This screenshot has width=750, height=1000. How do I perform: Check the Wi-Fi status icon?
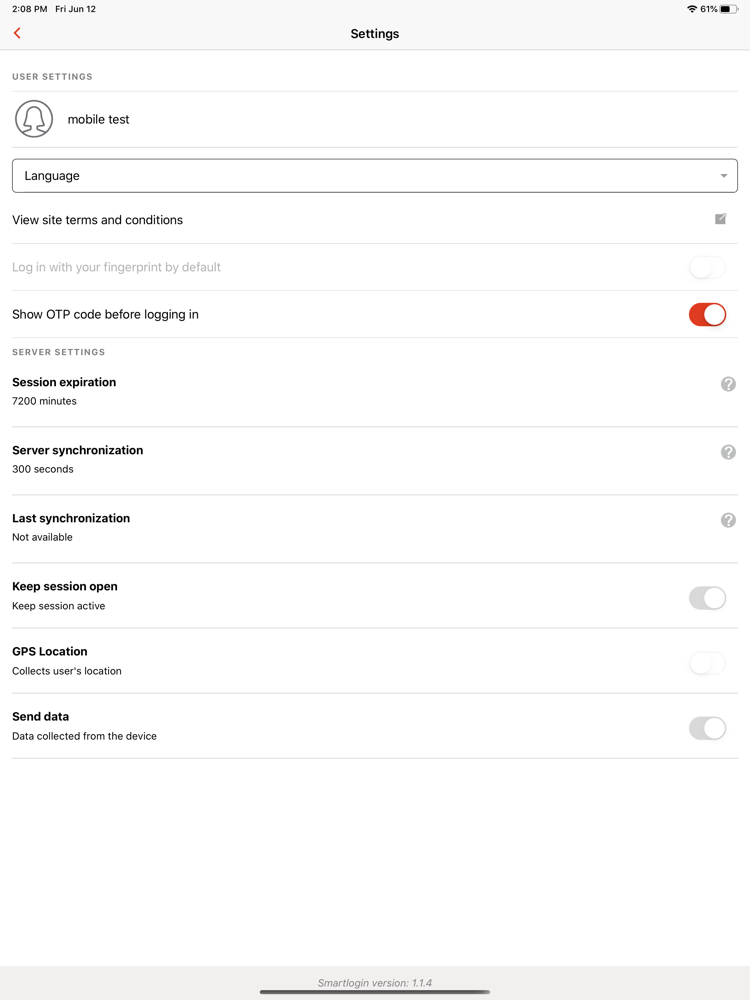click(691, 9)
